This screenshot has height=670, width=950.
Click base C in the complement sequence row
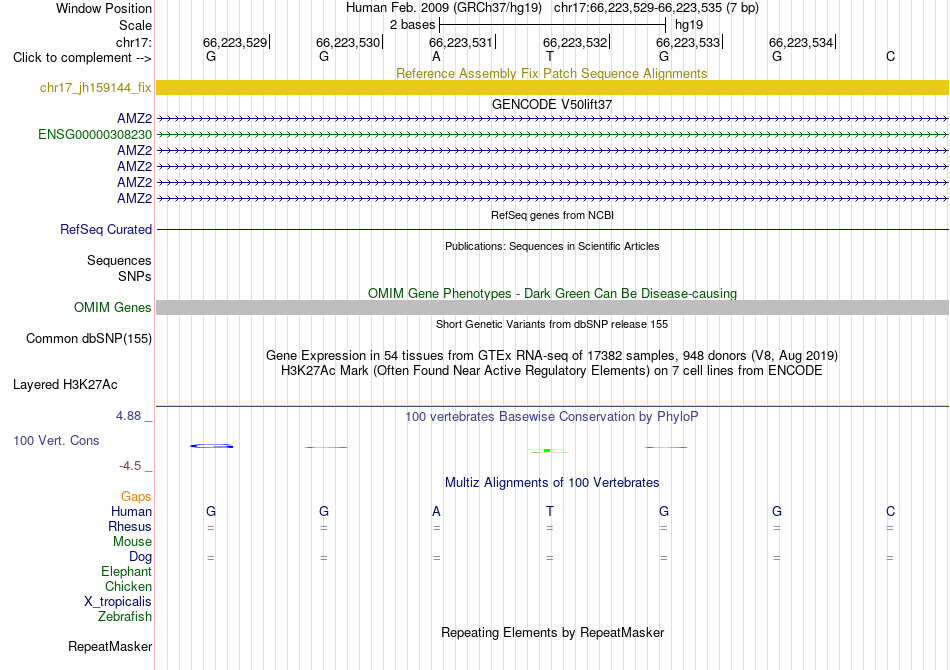point(890,56)
